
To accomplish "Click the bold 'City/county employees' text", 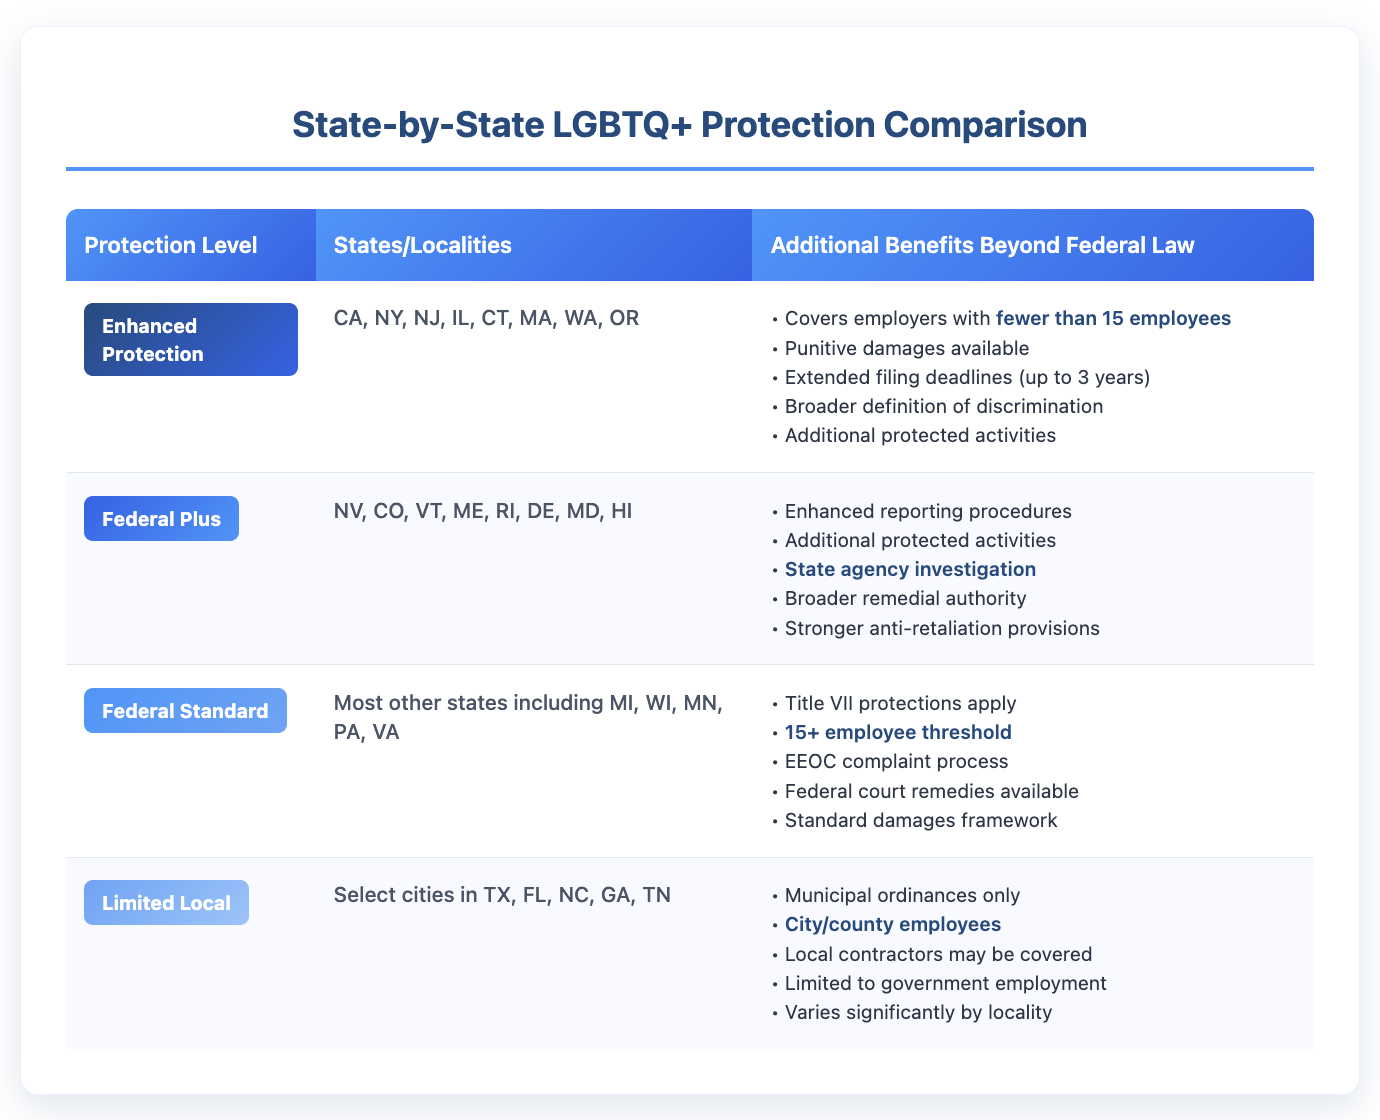I will click(x=892, y=924).
